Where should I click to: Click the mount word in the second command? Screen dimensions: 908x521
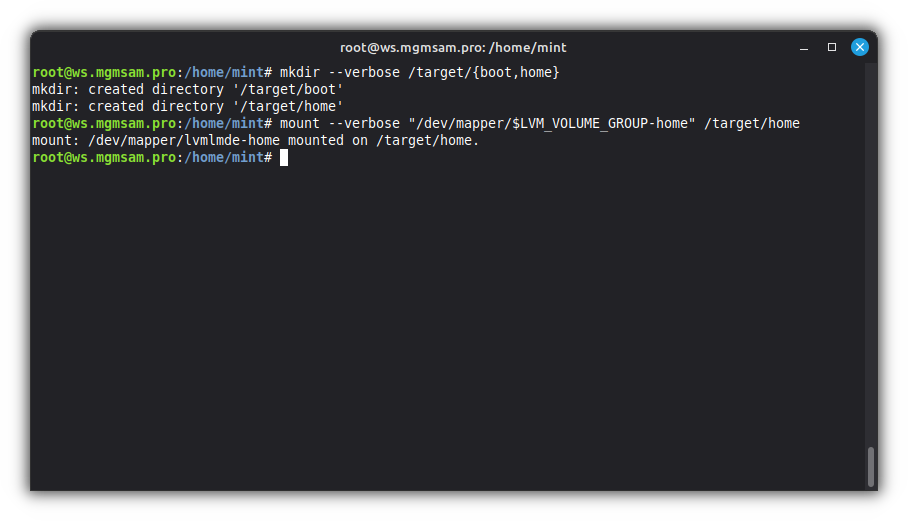pyautogui.click(x=300, y=123)
